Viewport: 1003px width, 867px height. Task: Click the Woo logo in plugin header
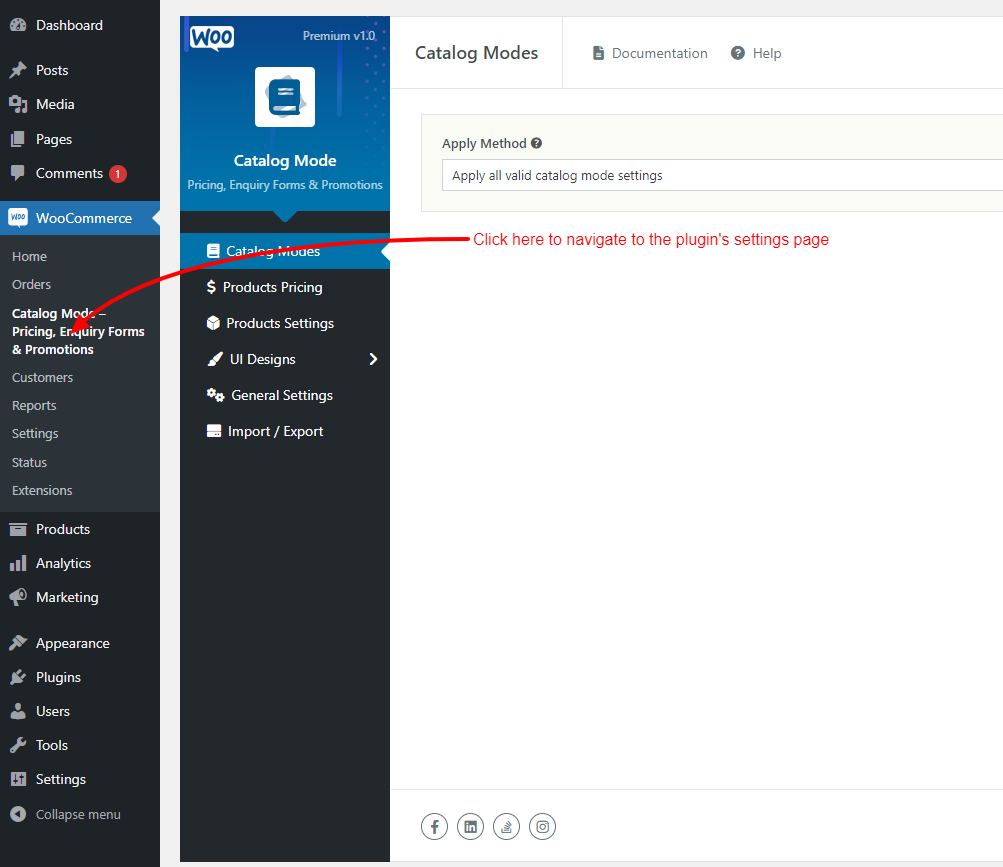212,38
